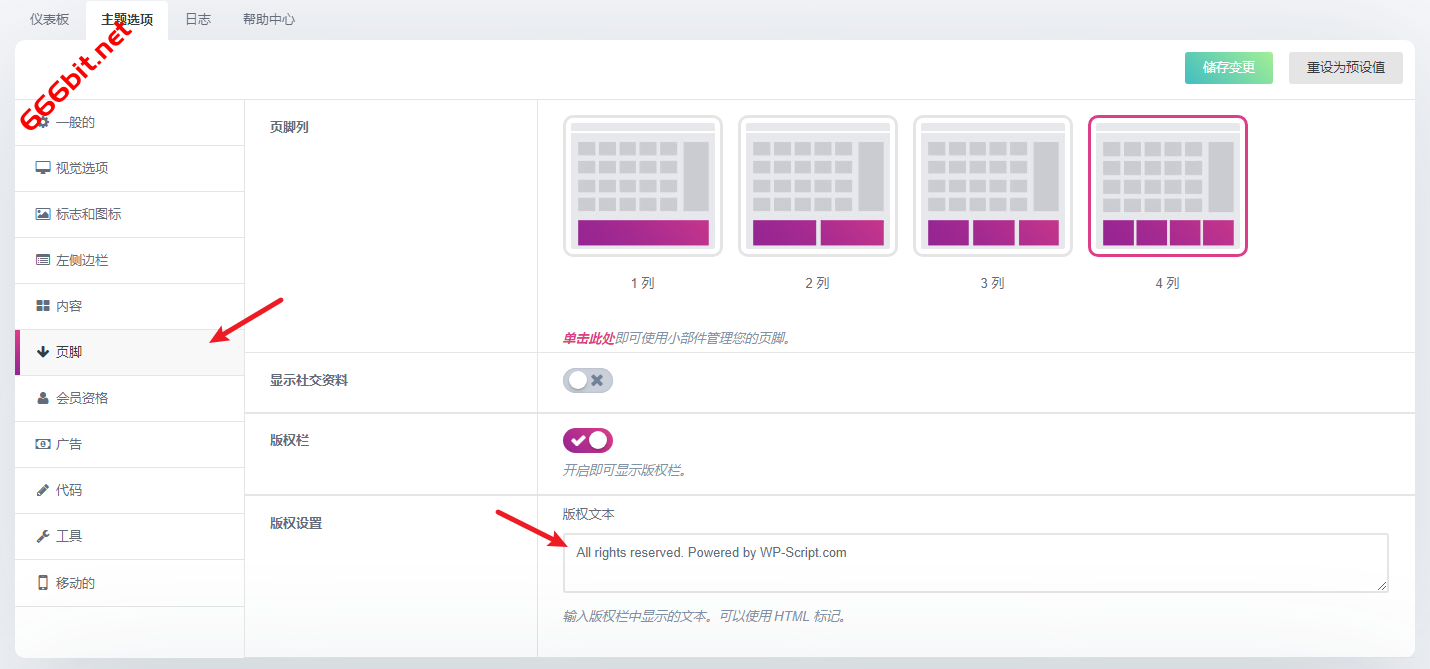Image resolution: width=1430 pixels, height=669 pixels.
Task: Click the 3 列 caption text
Action: [993, 283]
